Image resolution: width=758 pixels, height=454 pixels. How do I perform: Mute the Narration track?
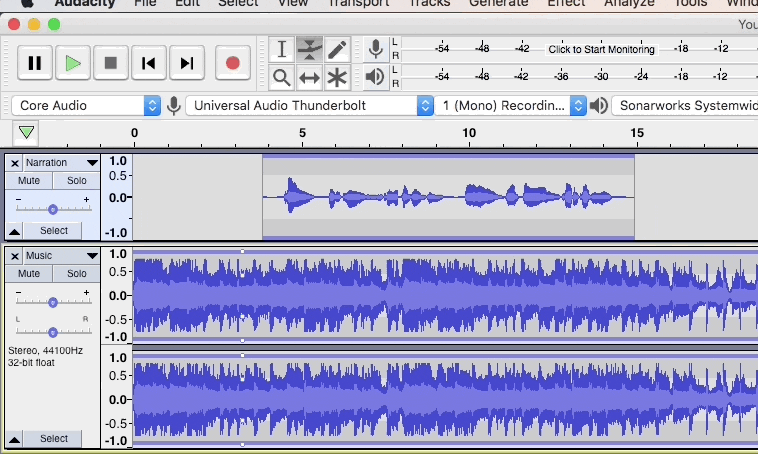[29, 181]
